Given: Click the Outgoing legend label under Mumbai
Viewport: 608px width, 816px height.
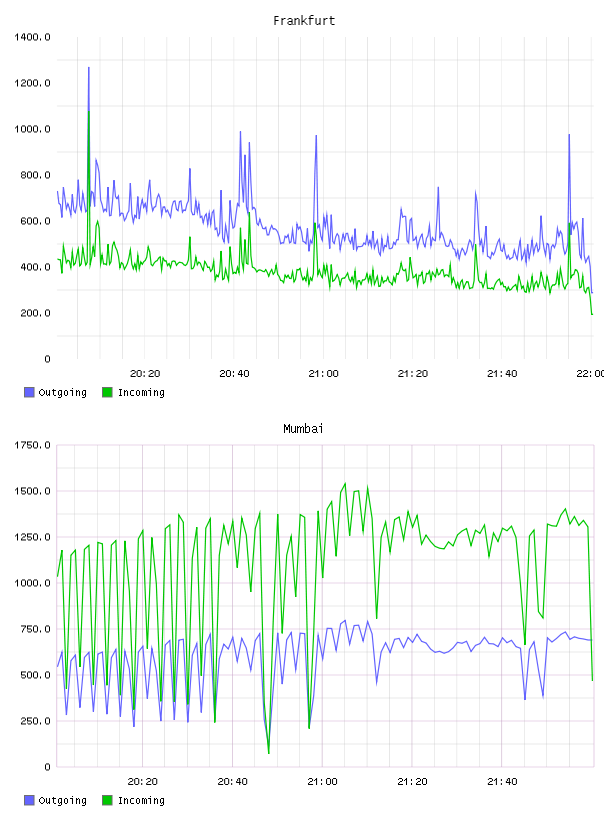Looking at the screenshot, I should tap(62, 801).
